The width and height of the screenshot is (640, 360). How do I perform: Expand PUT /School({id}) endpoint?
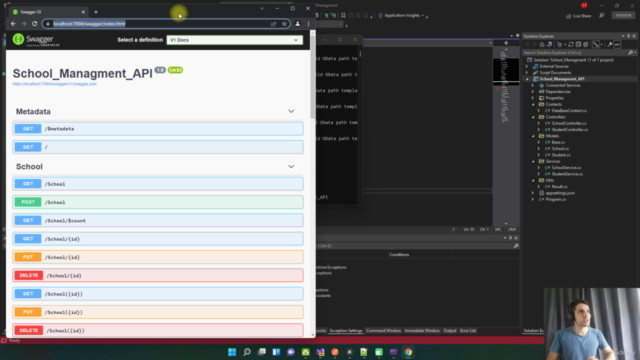tap(158, 312)
